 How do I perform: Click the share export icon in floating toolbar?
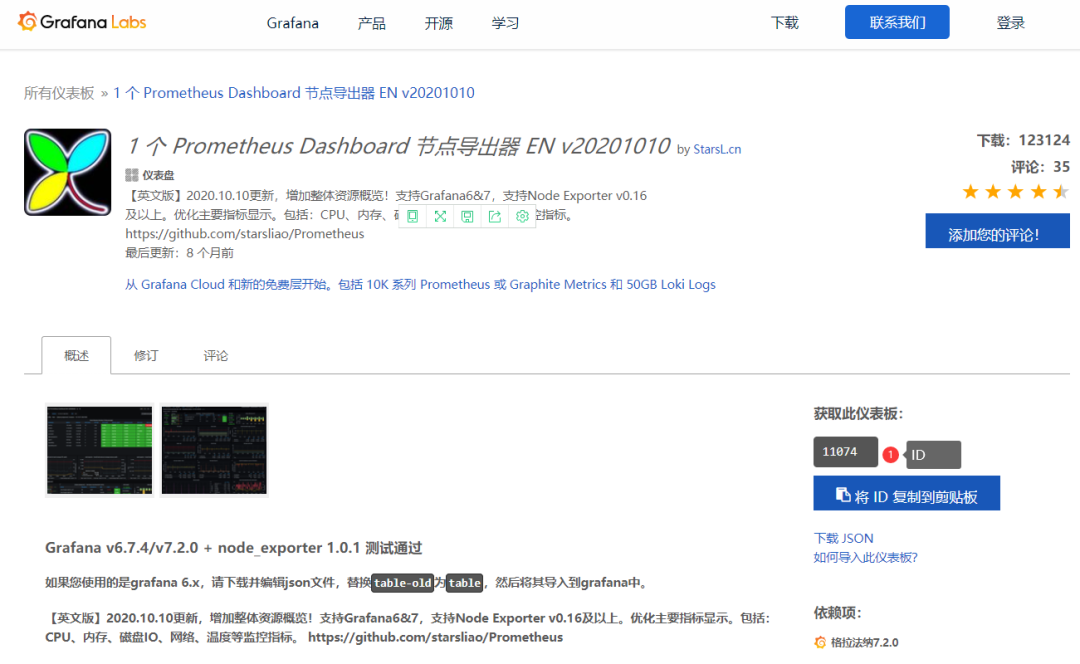(495, 216)
